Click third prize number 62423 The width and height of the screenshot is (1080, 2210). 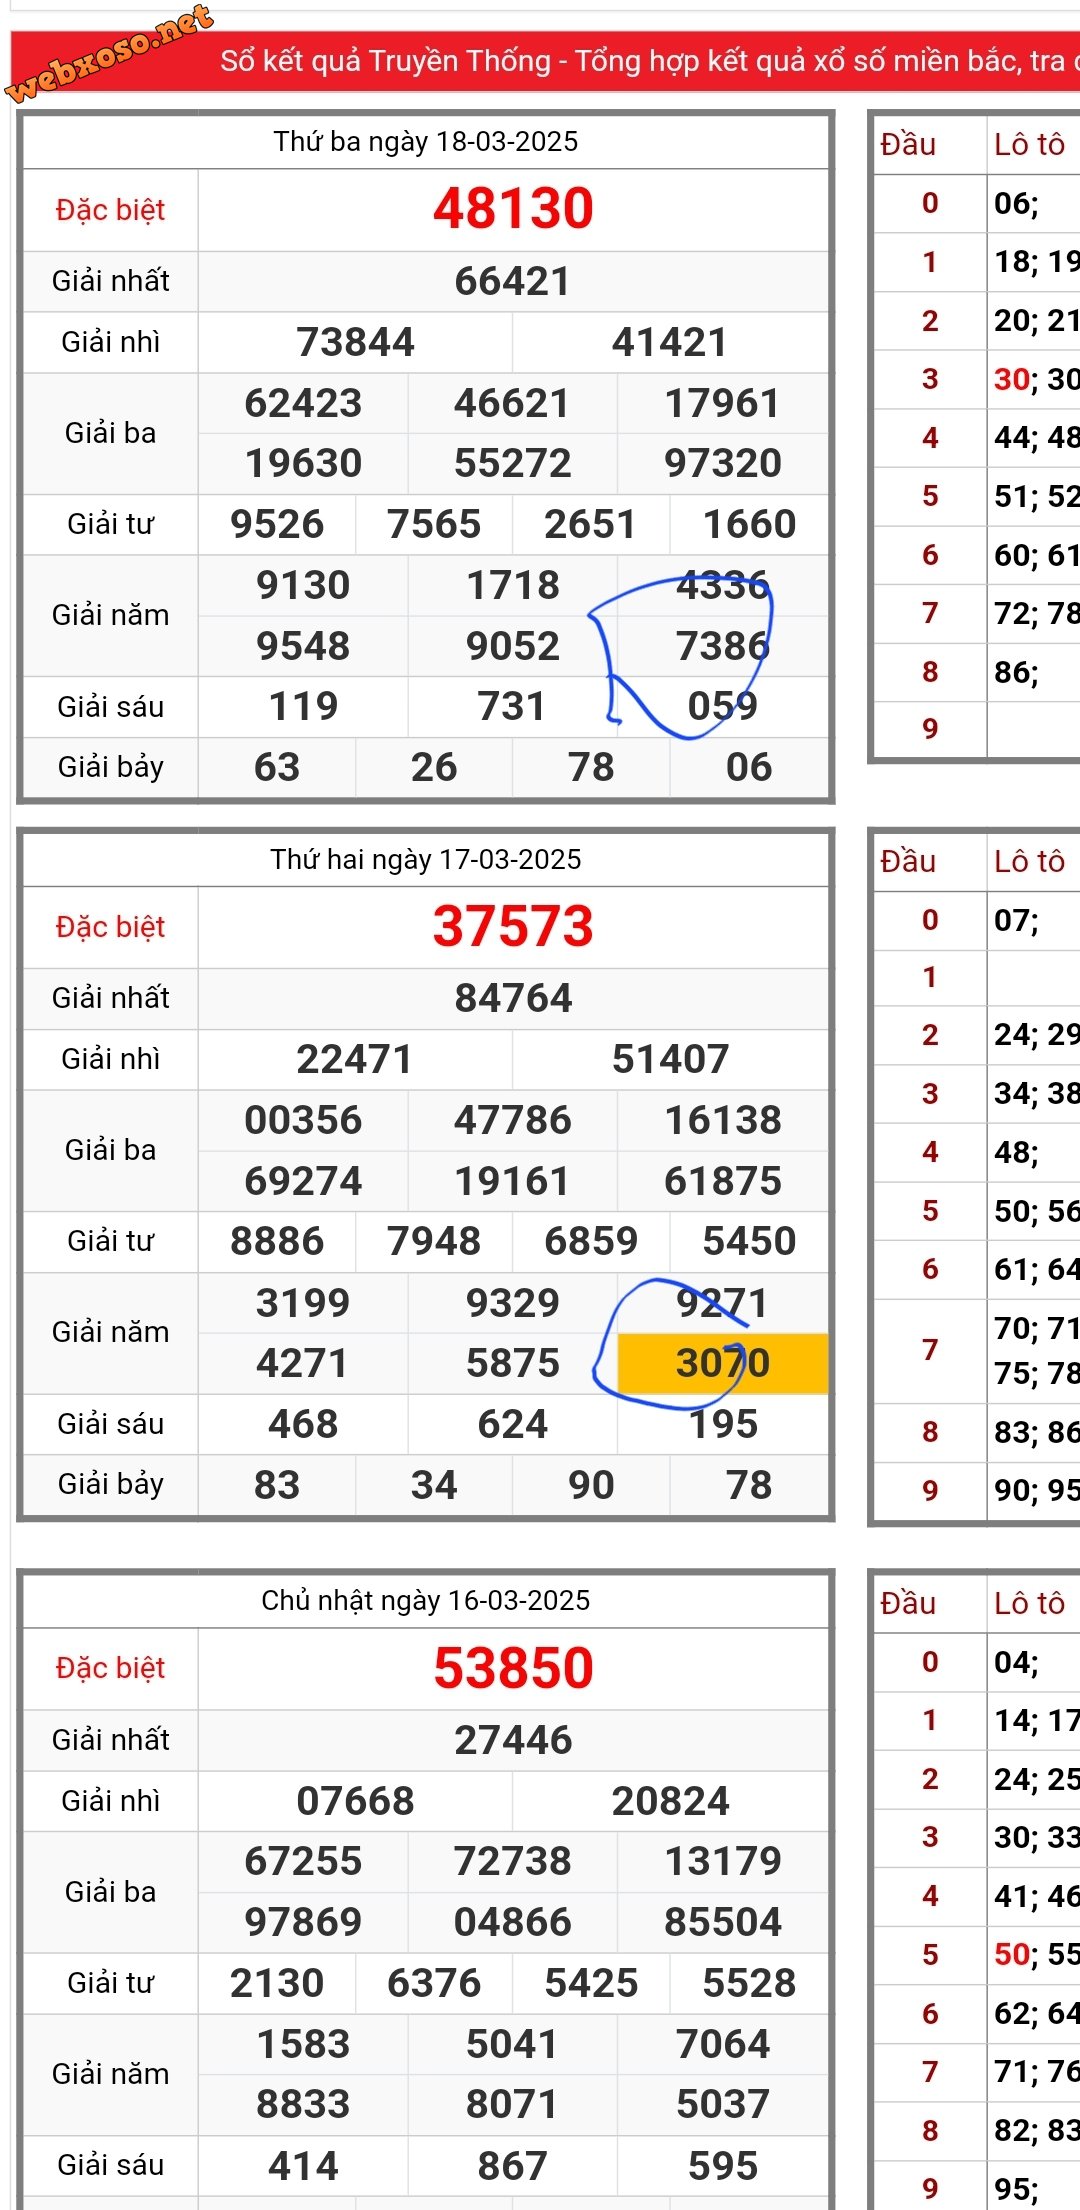click(303, 403)
